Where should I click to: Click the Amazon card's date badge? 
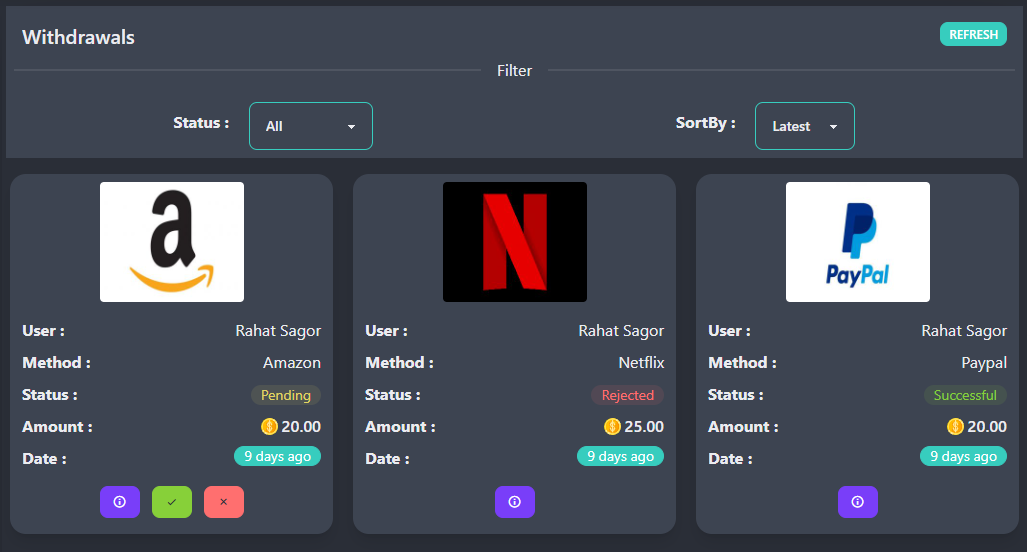tap(277, 456)
